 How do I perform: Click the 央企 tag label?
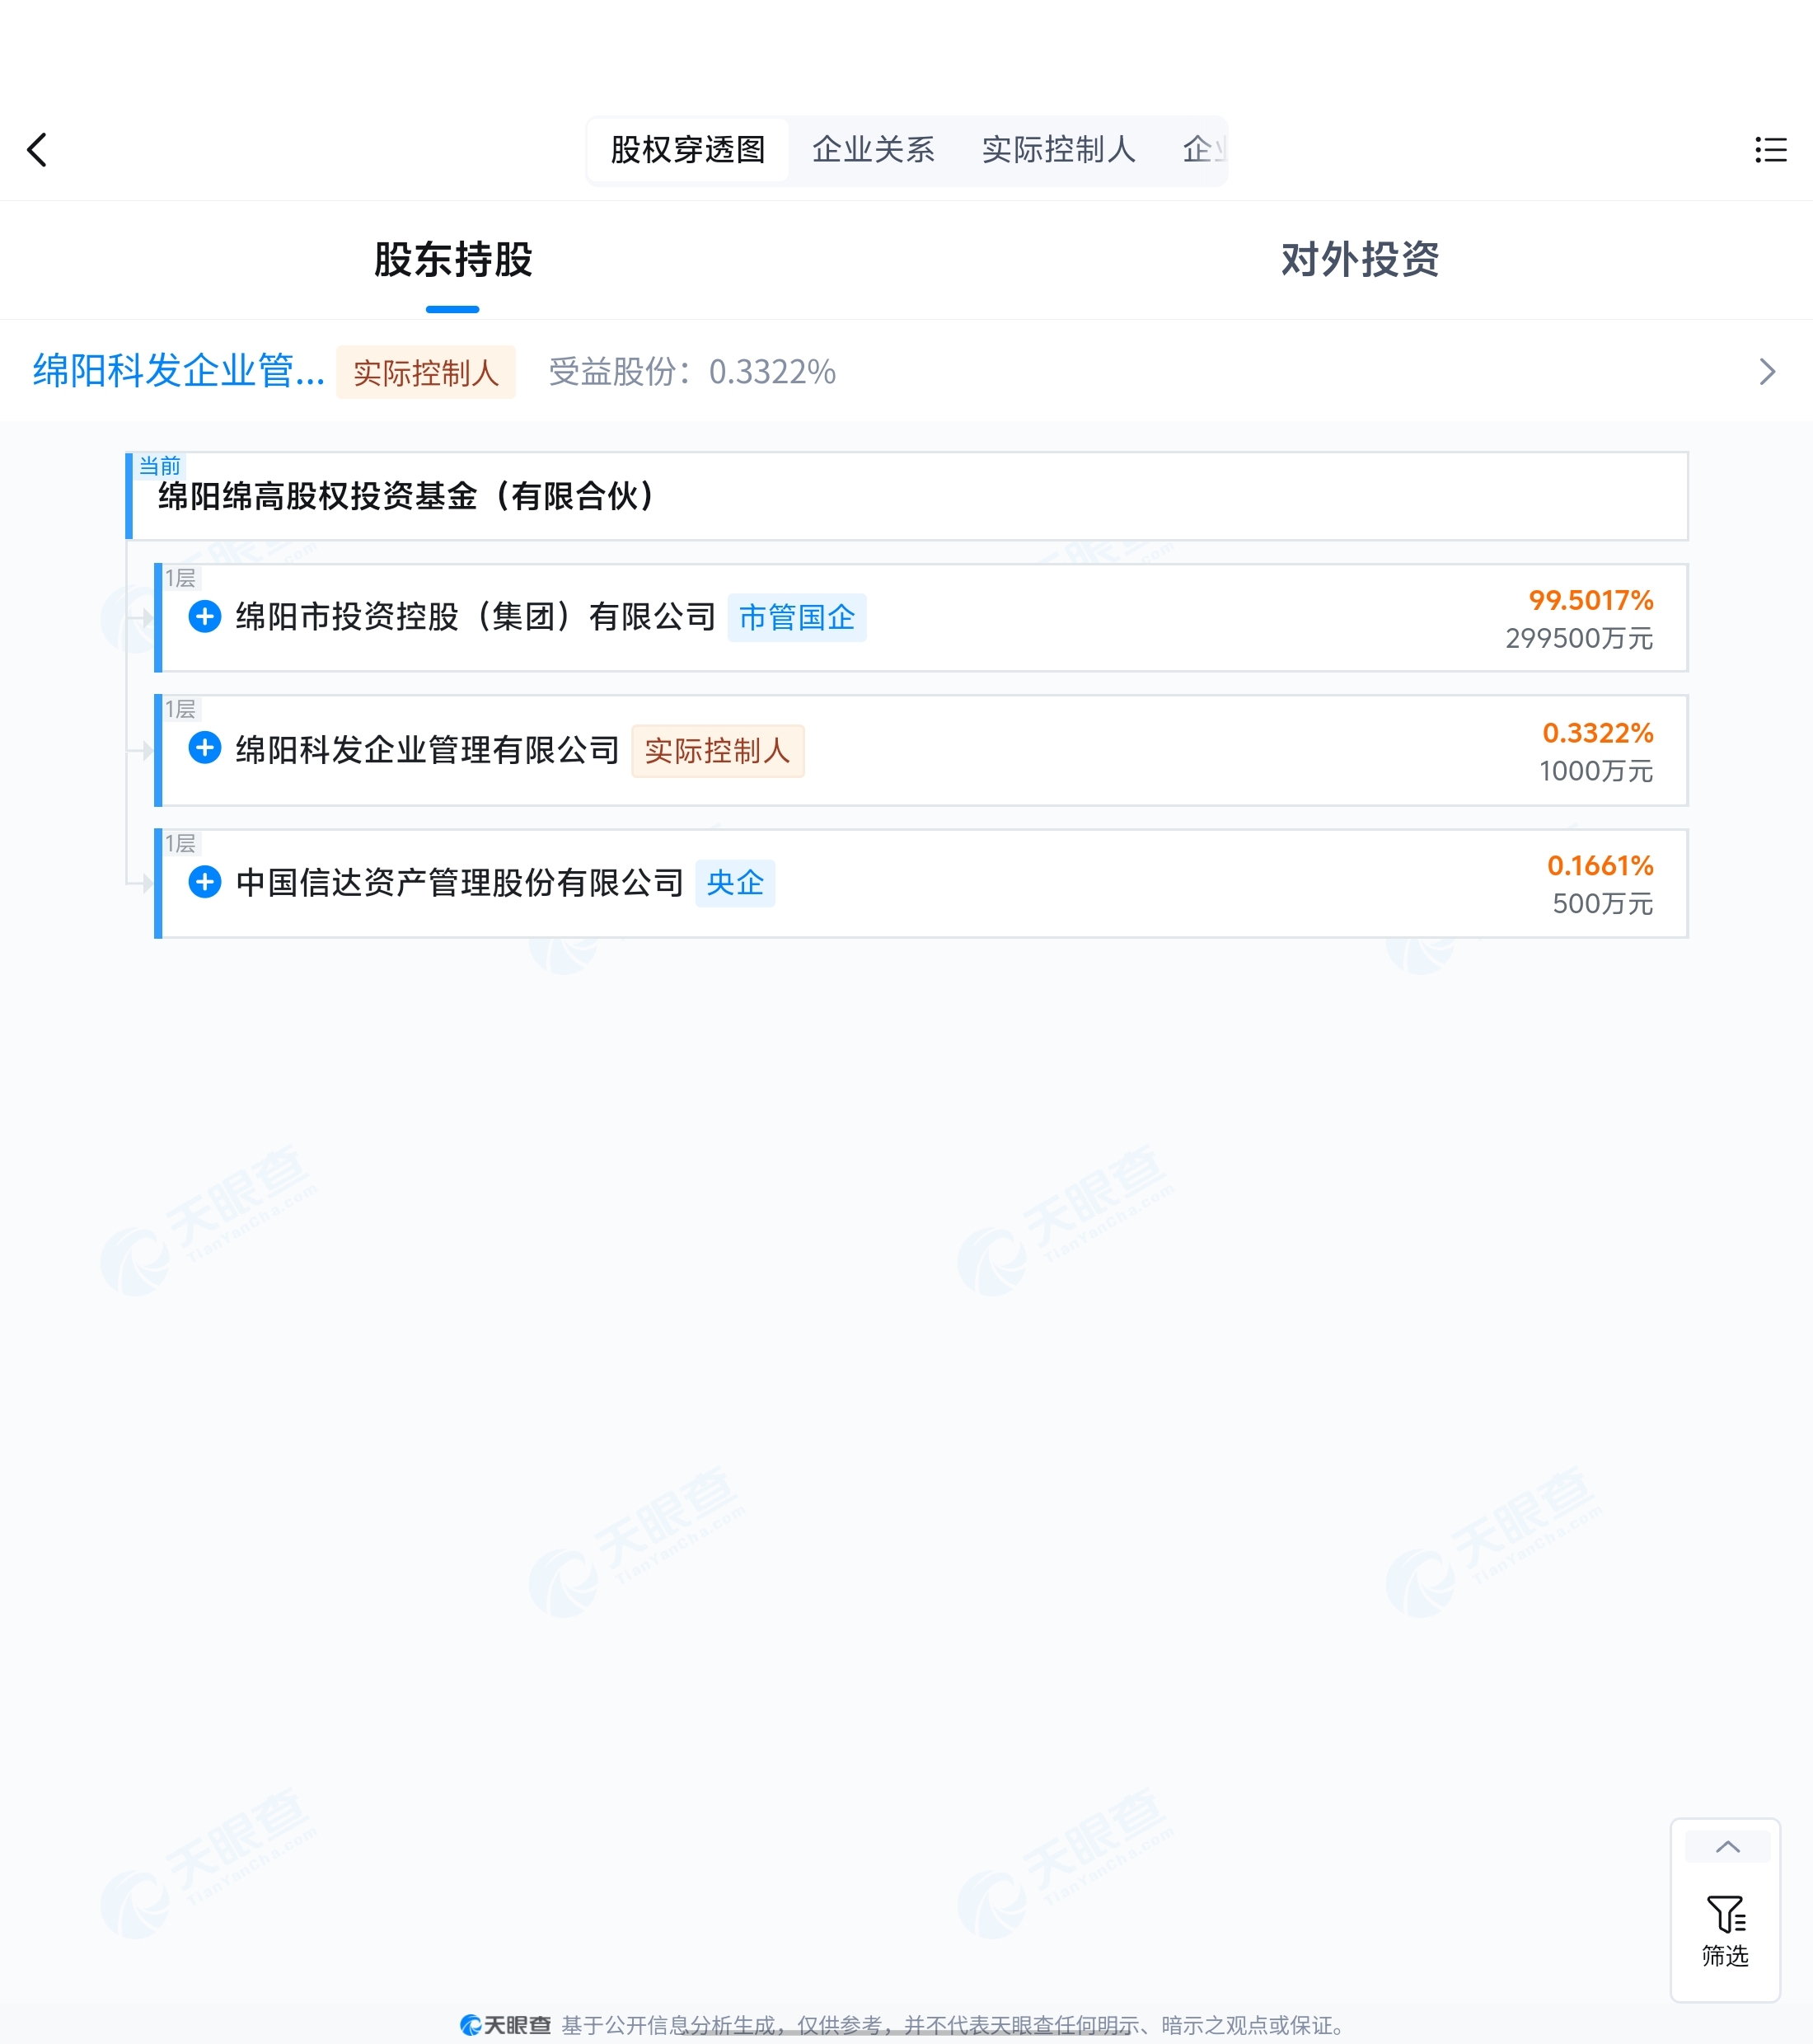click(x=735, y=883)
